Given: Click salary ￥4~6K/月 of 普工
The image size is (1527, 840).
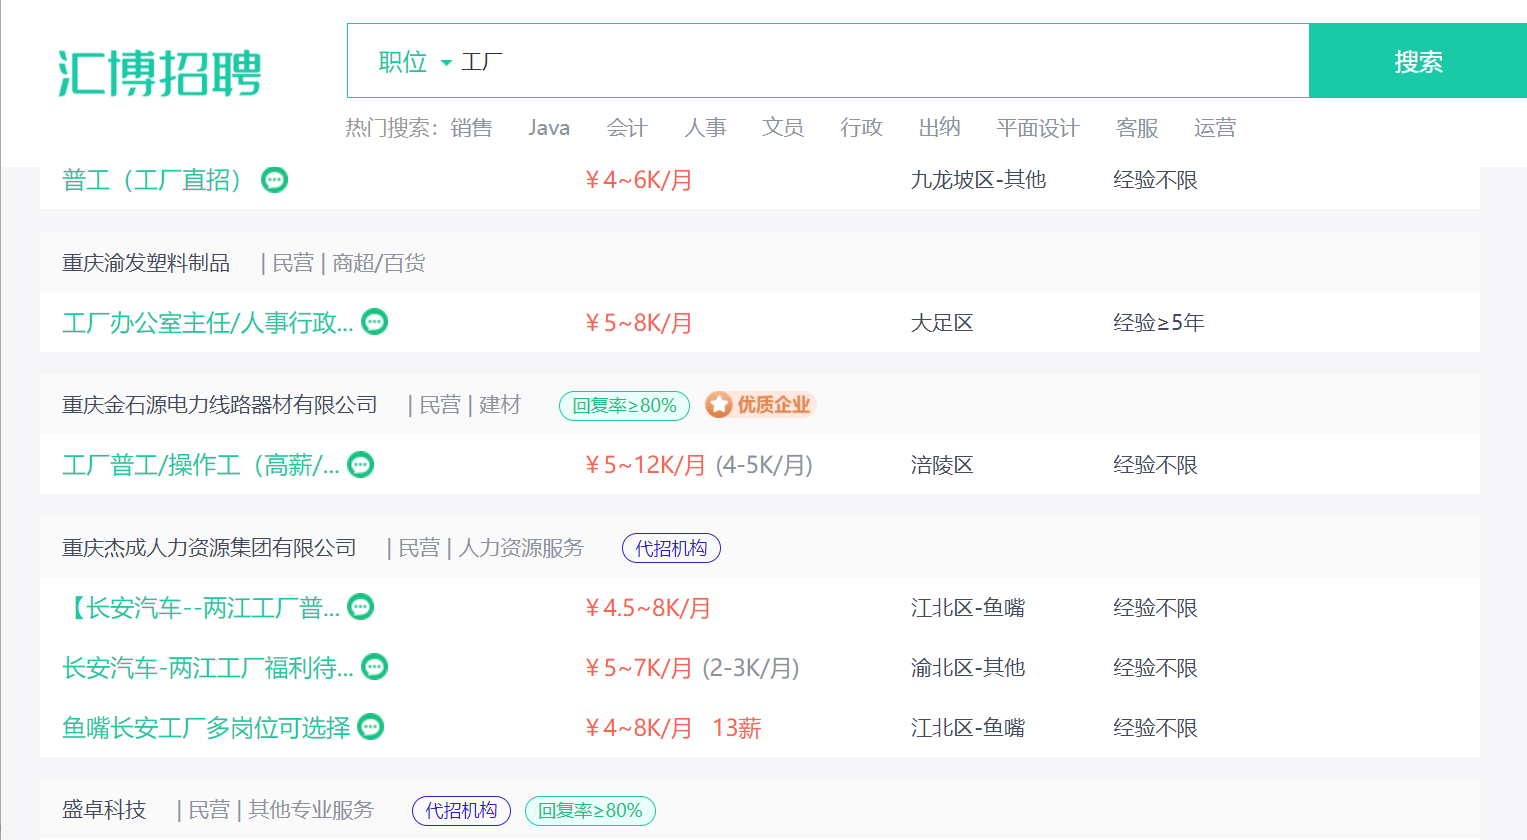Looking at the screenshot, I should coord(638,180).
